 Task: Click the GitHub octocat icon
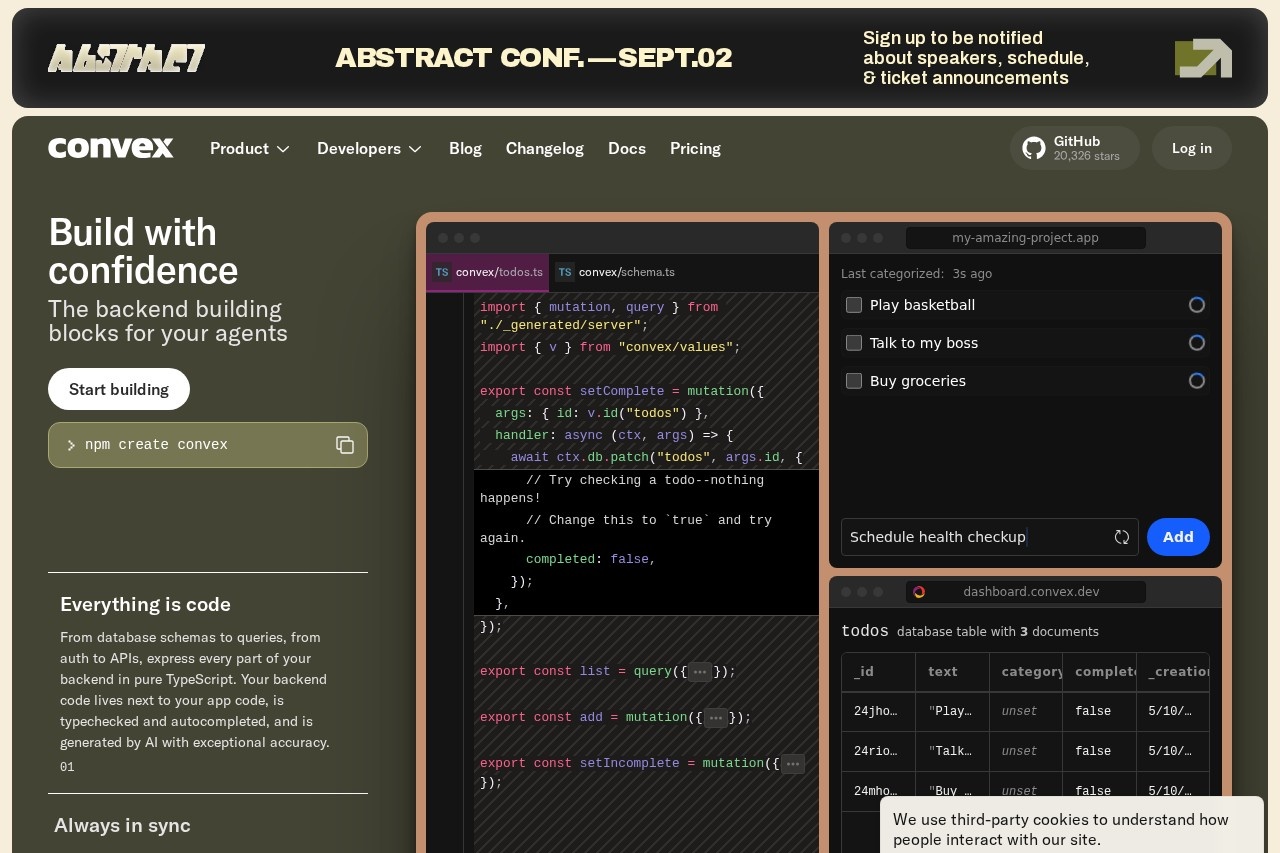pyautogui.click(x=1034, y=148)
